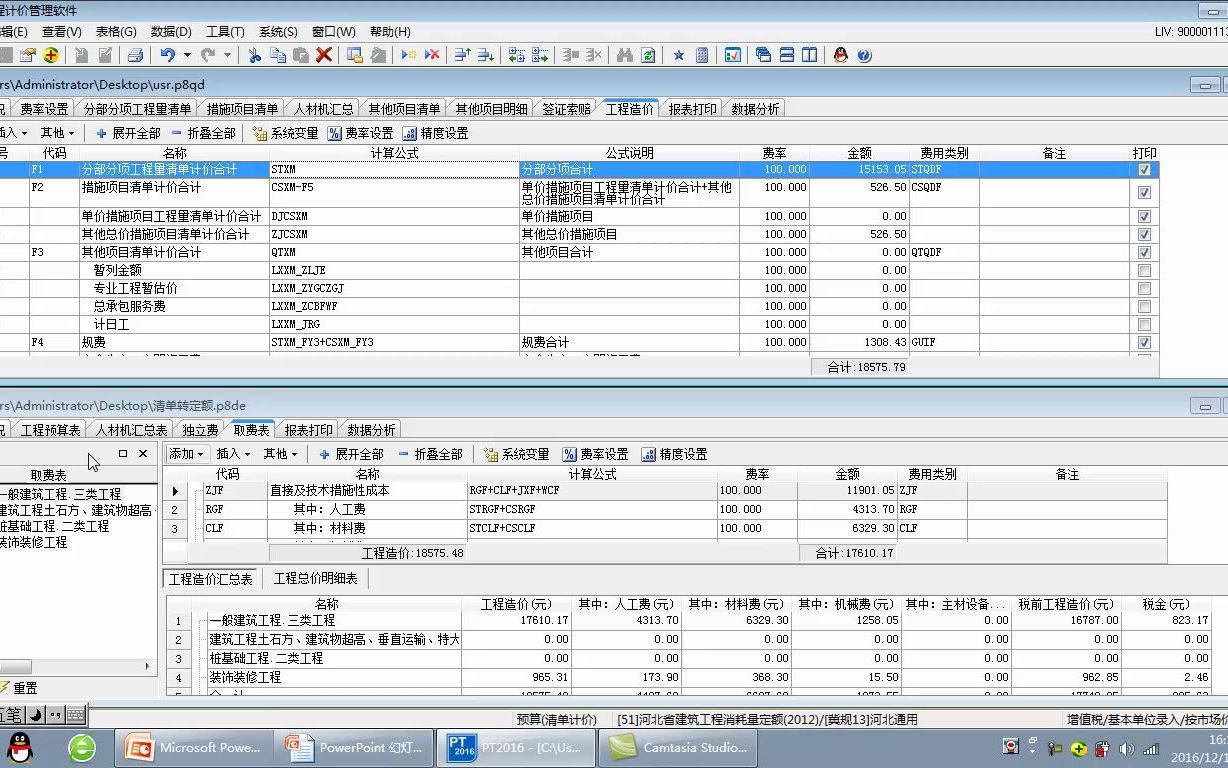This screenshot has width=1228, height=768.
Task: Uncheck the 打印 checkbox for 分部分项工程量清单计价合计
Action: (1144, 170)
